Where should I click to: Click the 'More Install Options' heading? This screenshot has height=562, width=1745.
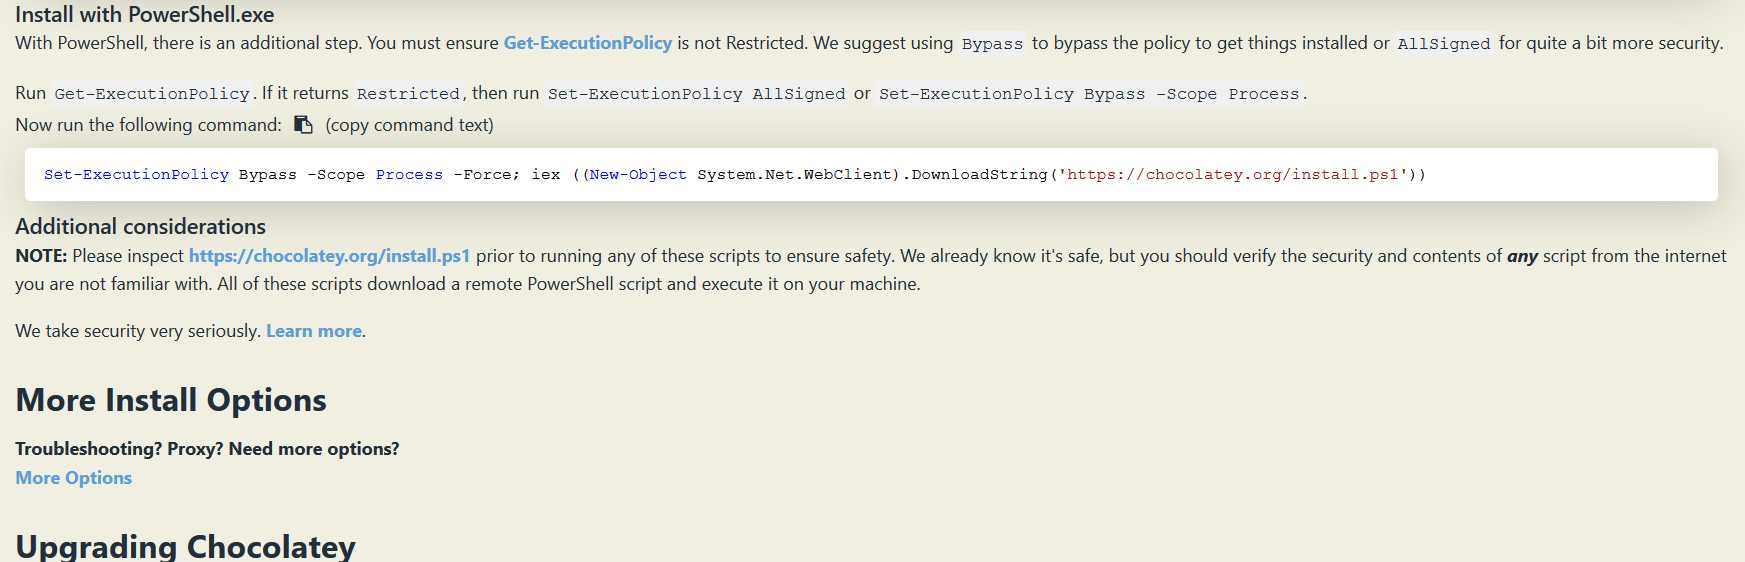[x=171, y=400]
